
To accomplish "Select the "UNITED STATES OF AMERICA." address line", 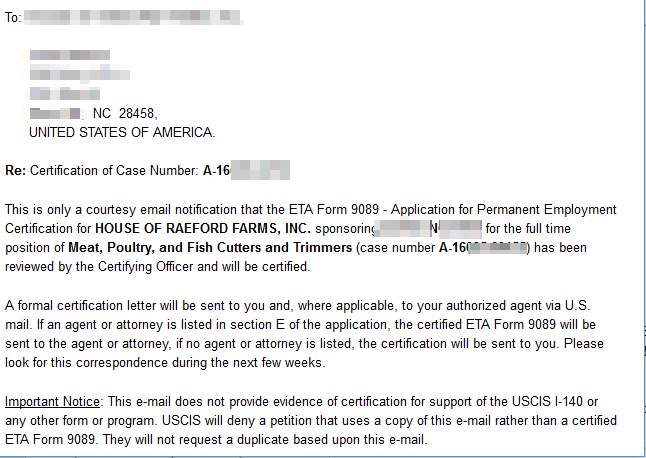I will [121, 132].
